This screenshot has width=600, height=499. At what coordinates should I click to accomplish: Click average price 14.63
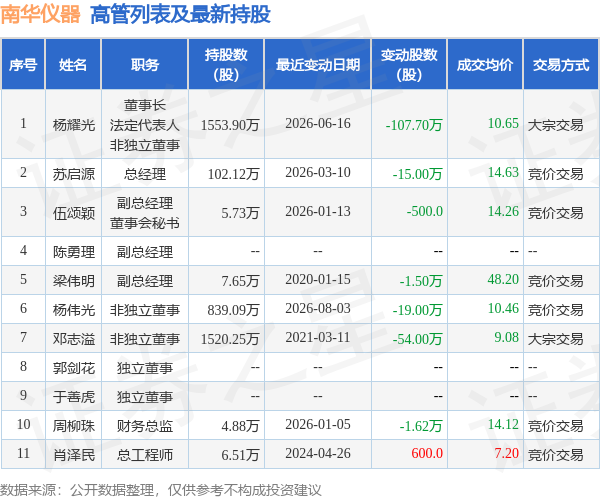coord(503,172)
